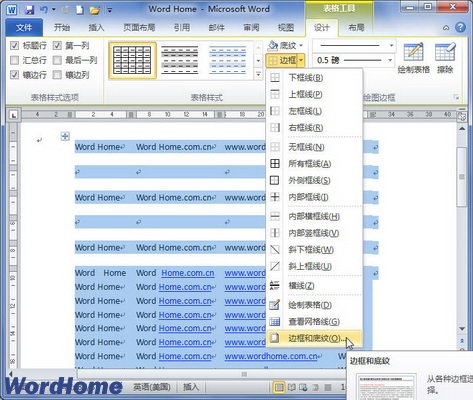Screen dimensions: 473x400
Task: Select the table move handle above table
Action: 65,136
